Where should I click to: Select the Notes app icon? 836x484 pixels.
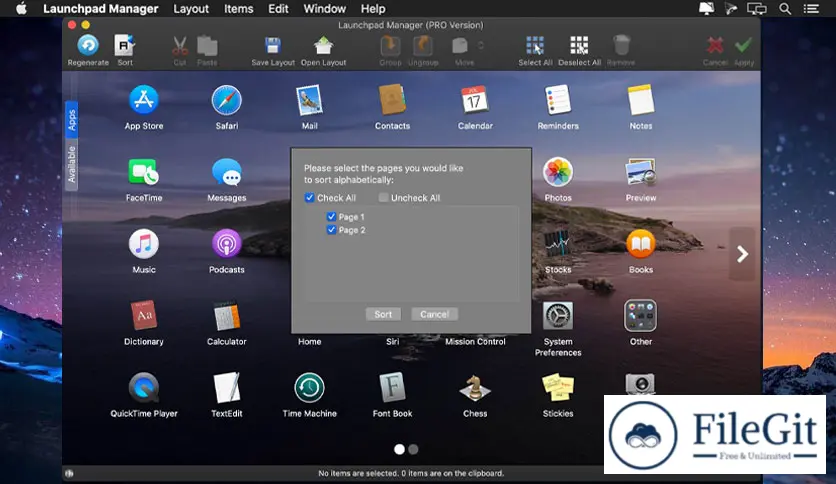tap(640, 100)
